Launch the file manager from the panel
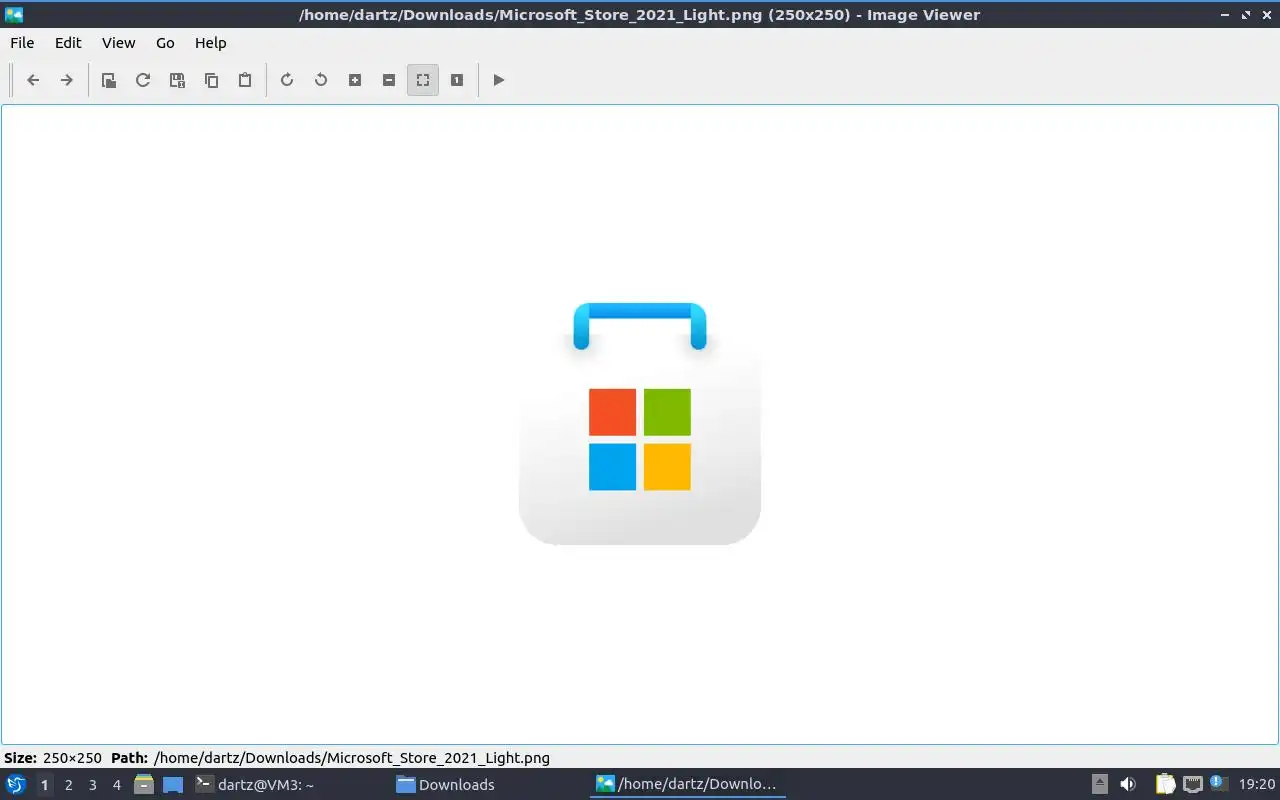 point(144,784)
